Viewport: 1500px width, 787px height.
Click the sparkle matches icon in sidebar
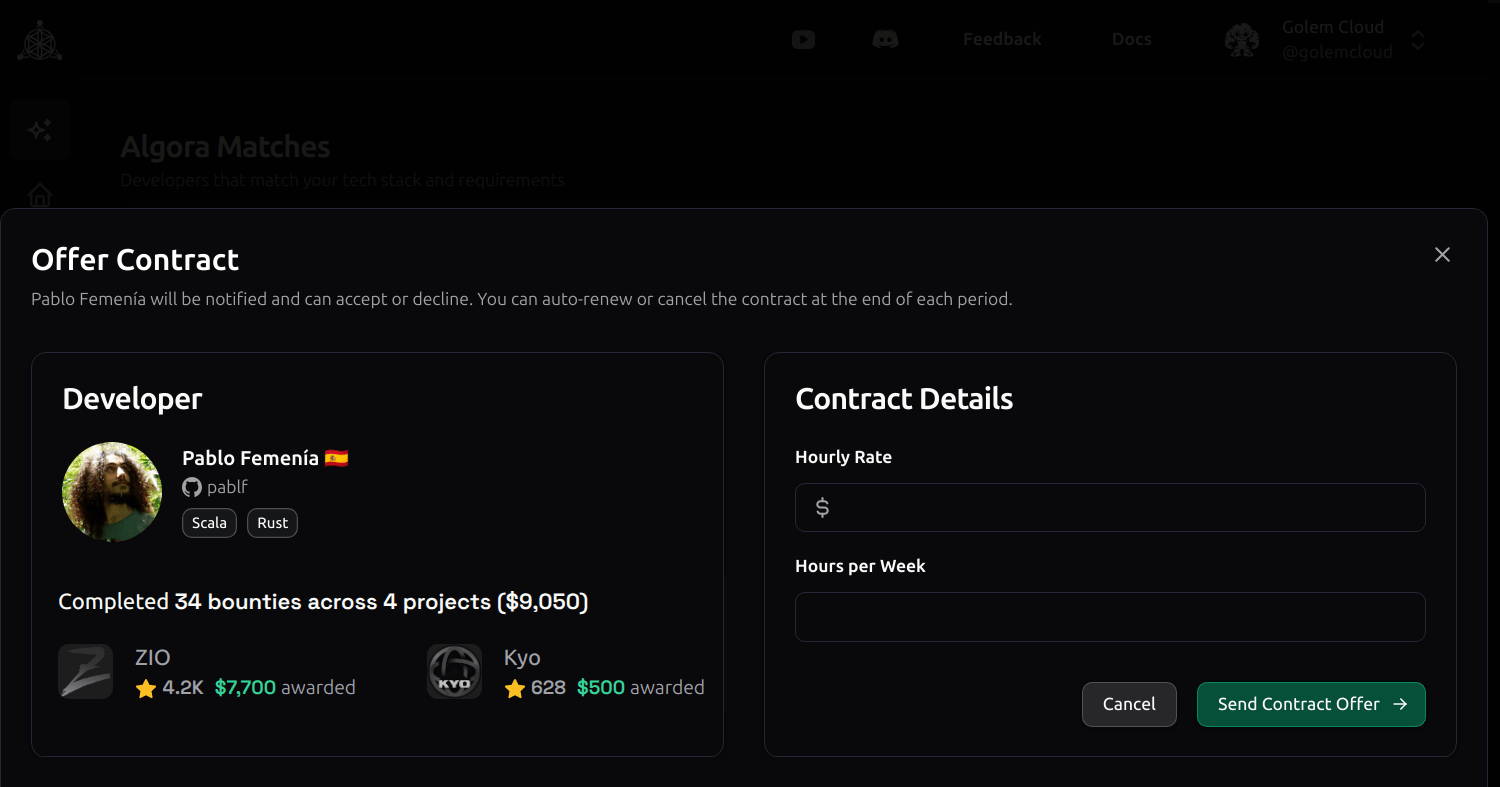tap(40, 130)
